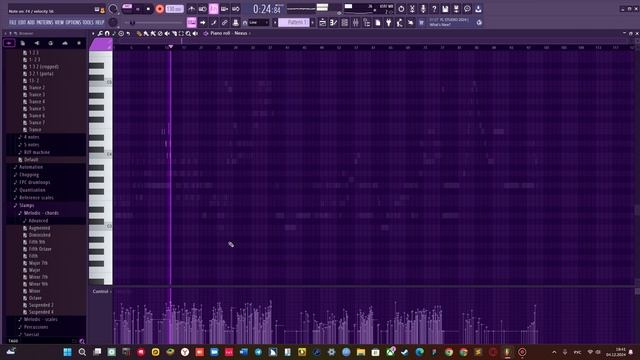Collapse the Melodic - chords folder
The height and width of the screenshot is (360, 640).
40,213
